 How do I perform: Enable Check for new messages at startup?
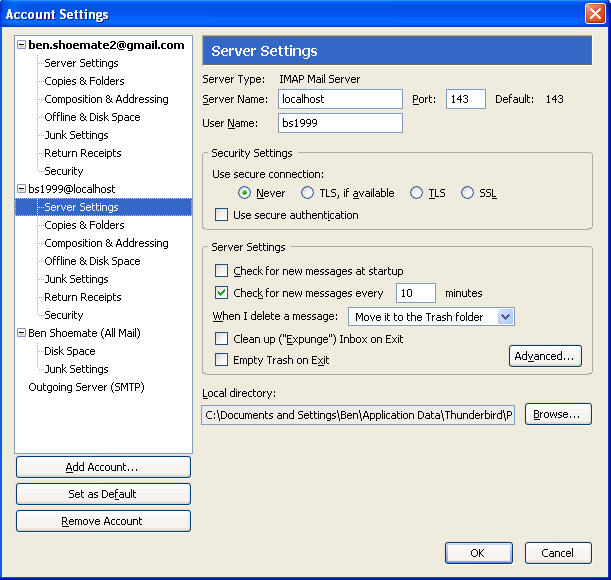coord(221,271)
